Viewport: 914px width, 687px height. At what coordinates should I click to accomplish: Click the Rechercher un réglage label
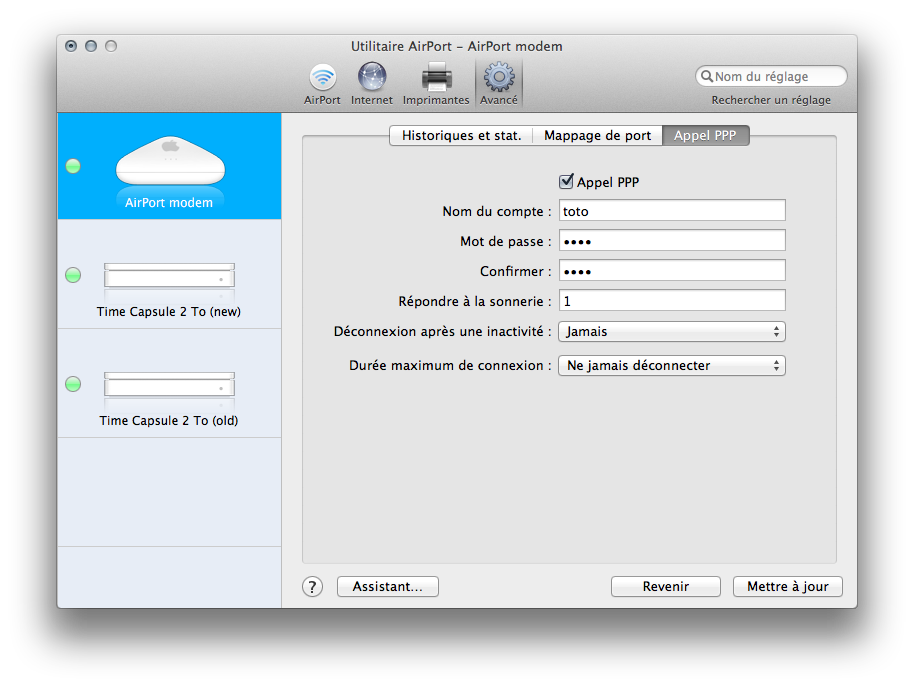[x=771, y=100]
